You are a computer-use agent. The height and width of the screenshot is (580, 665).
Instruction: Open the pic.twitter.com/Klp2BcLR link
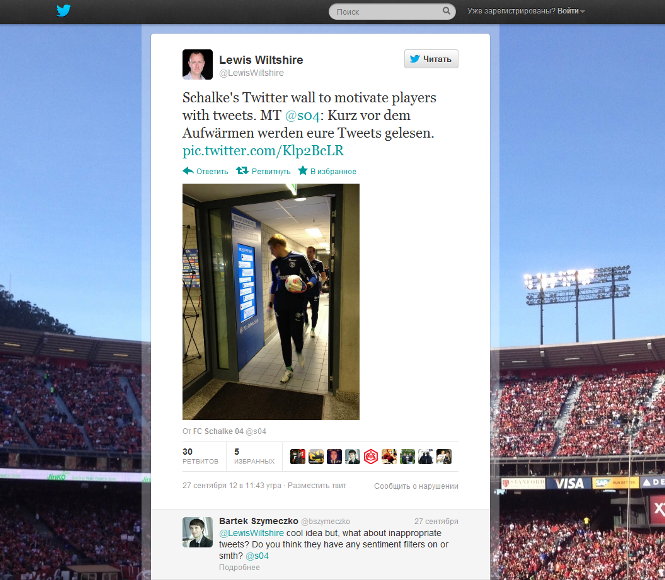(x=263, y=151)
